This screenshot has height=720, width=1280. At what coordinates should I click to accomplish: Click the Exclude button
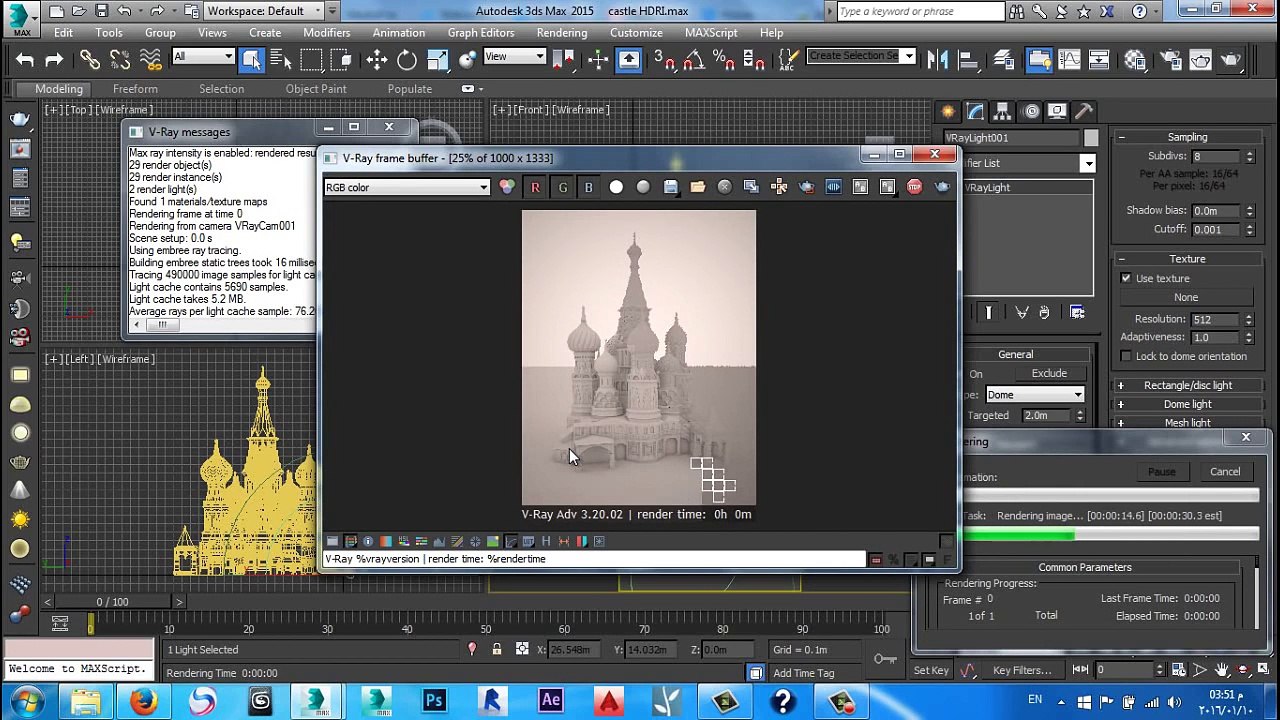[x=1049, y=374]
